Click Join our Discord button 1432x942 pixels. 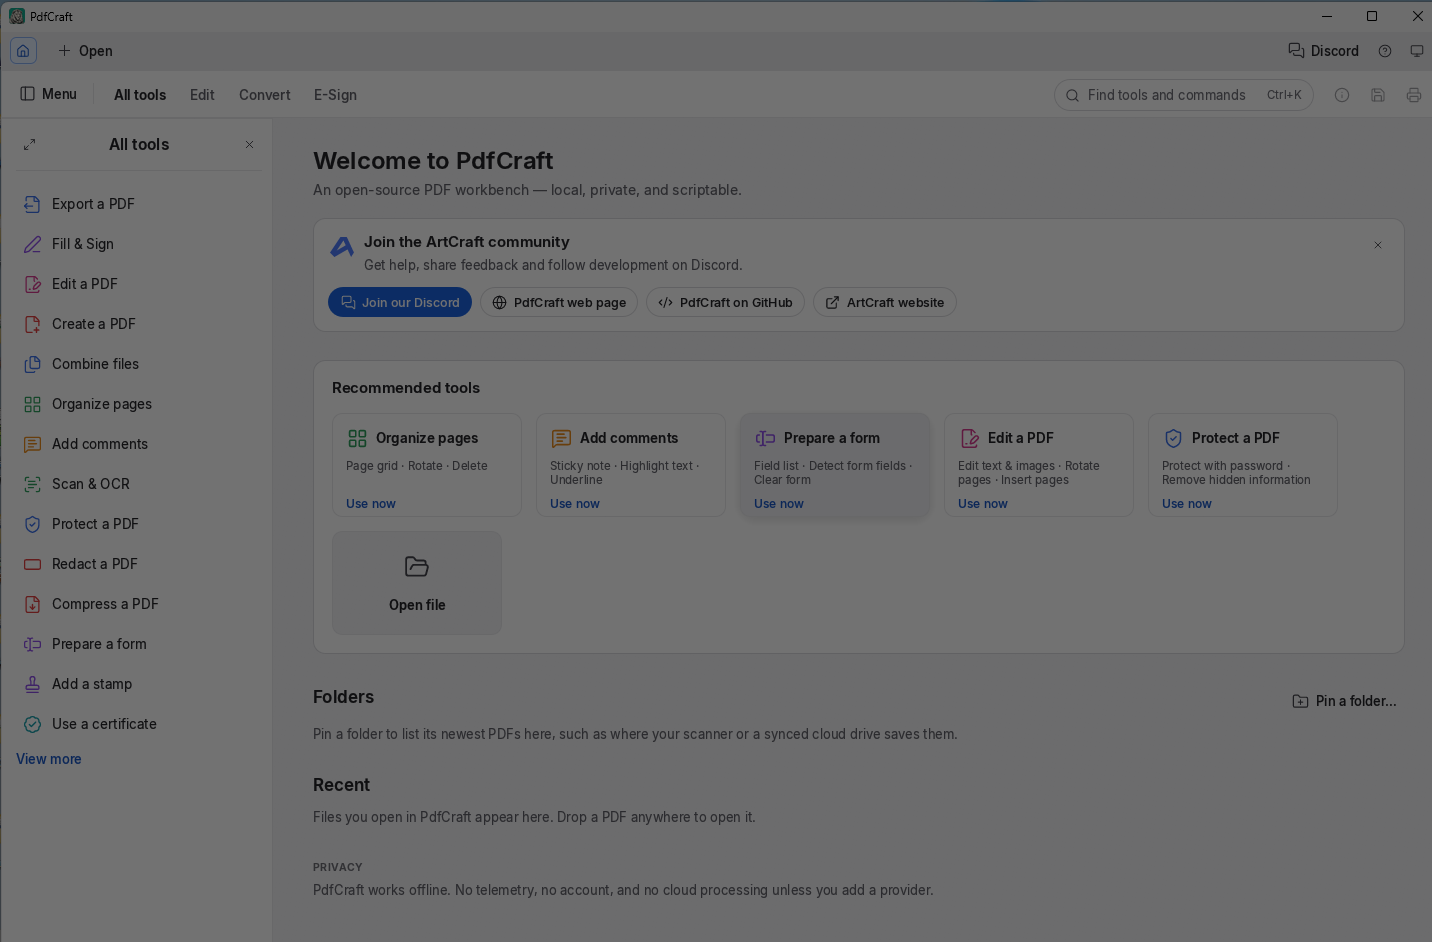click(x=400, y=302)
